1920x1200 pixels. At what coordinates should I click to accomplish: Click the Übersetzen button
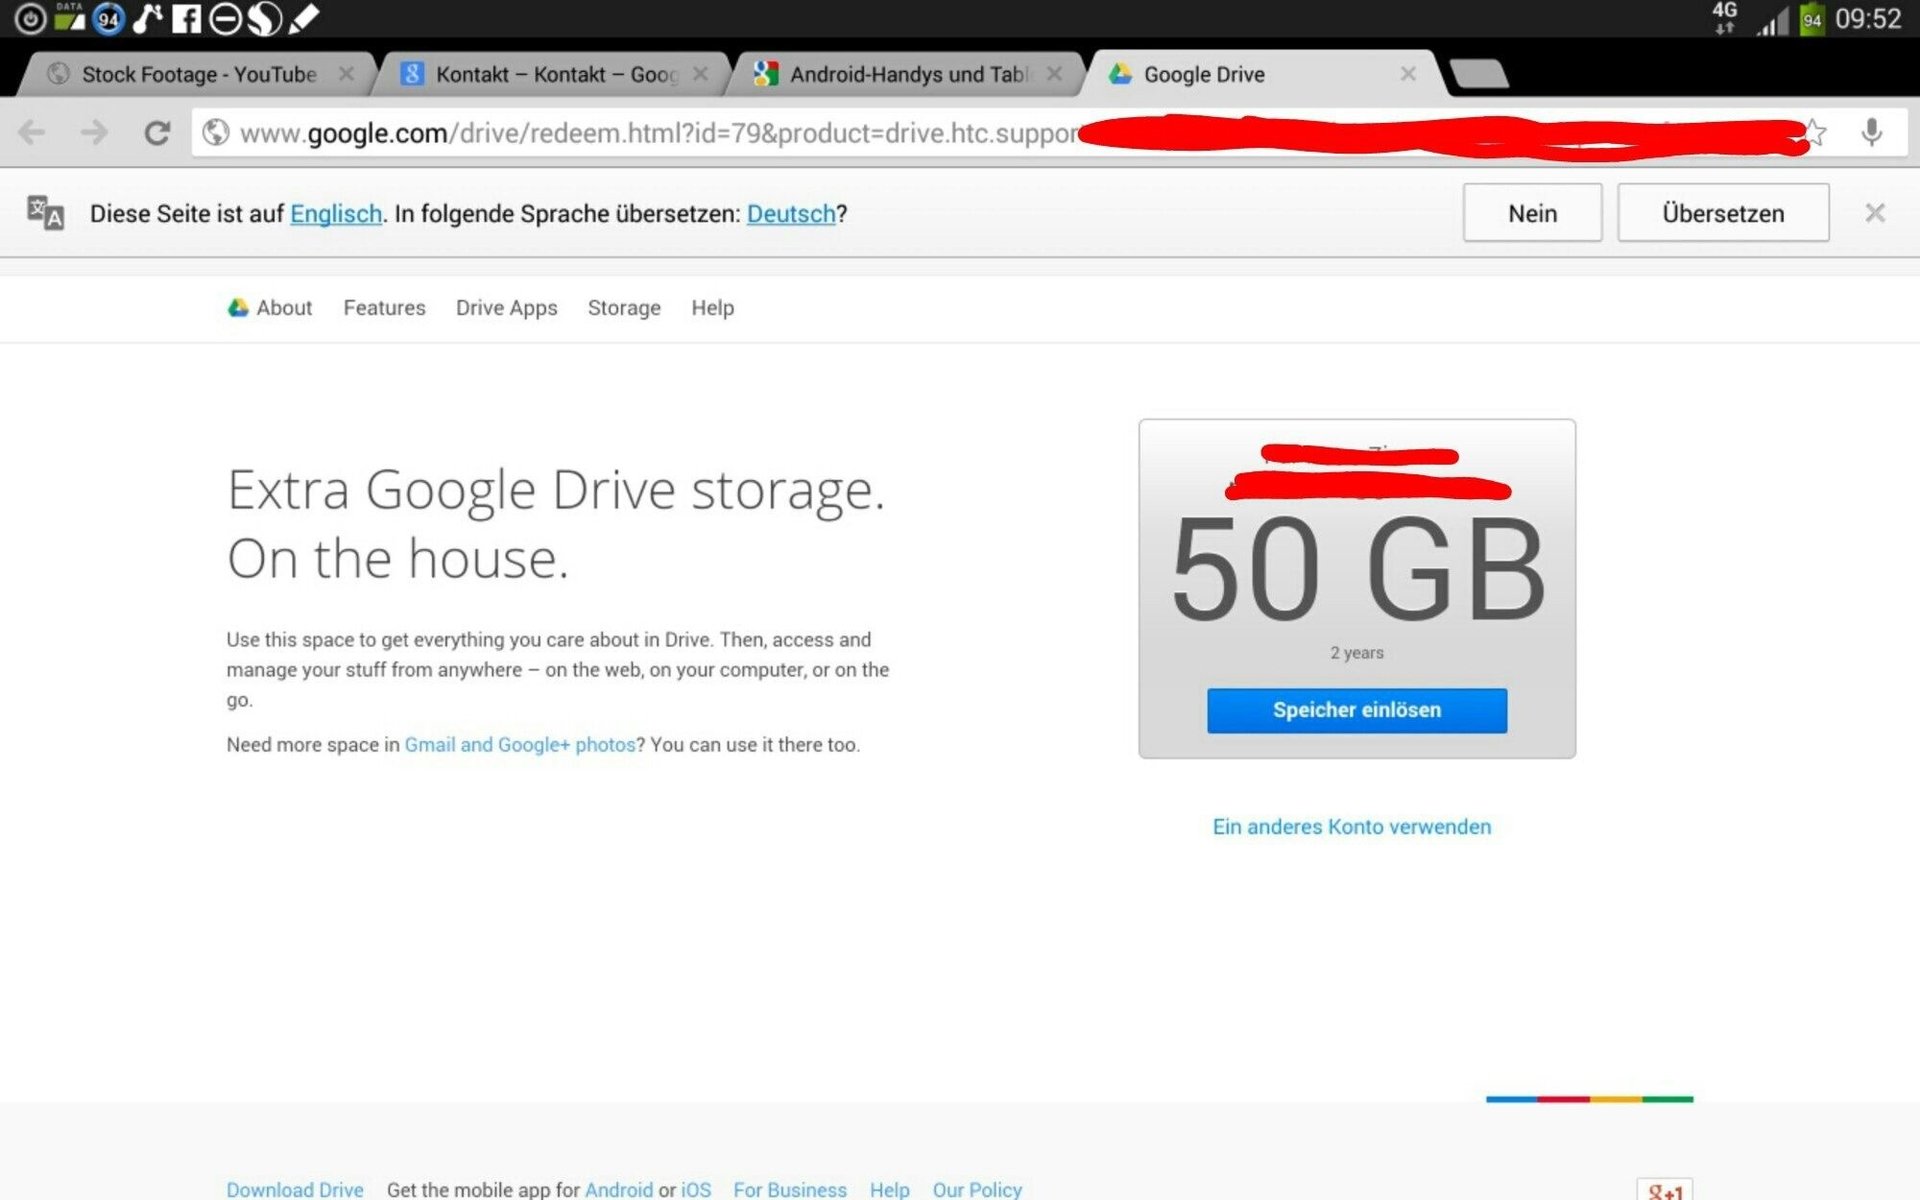tap(1723, 212)
